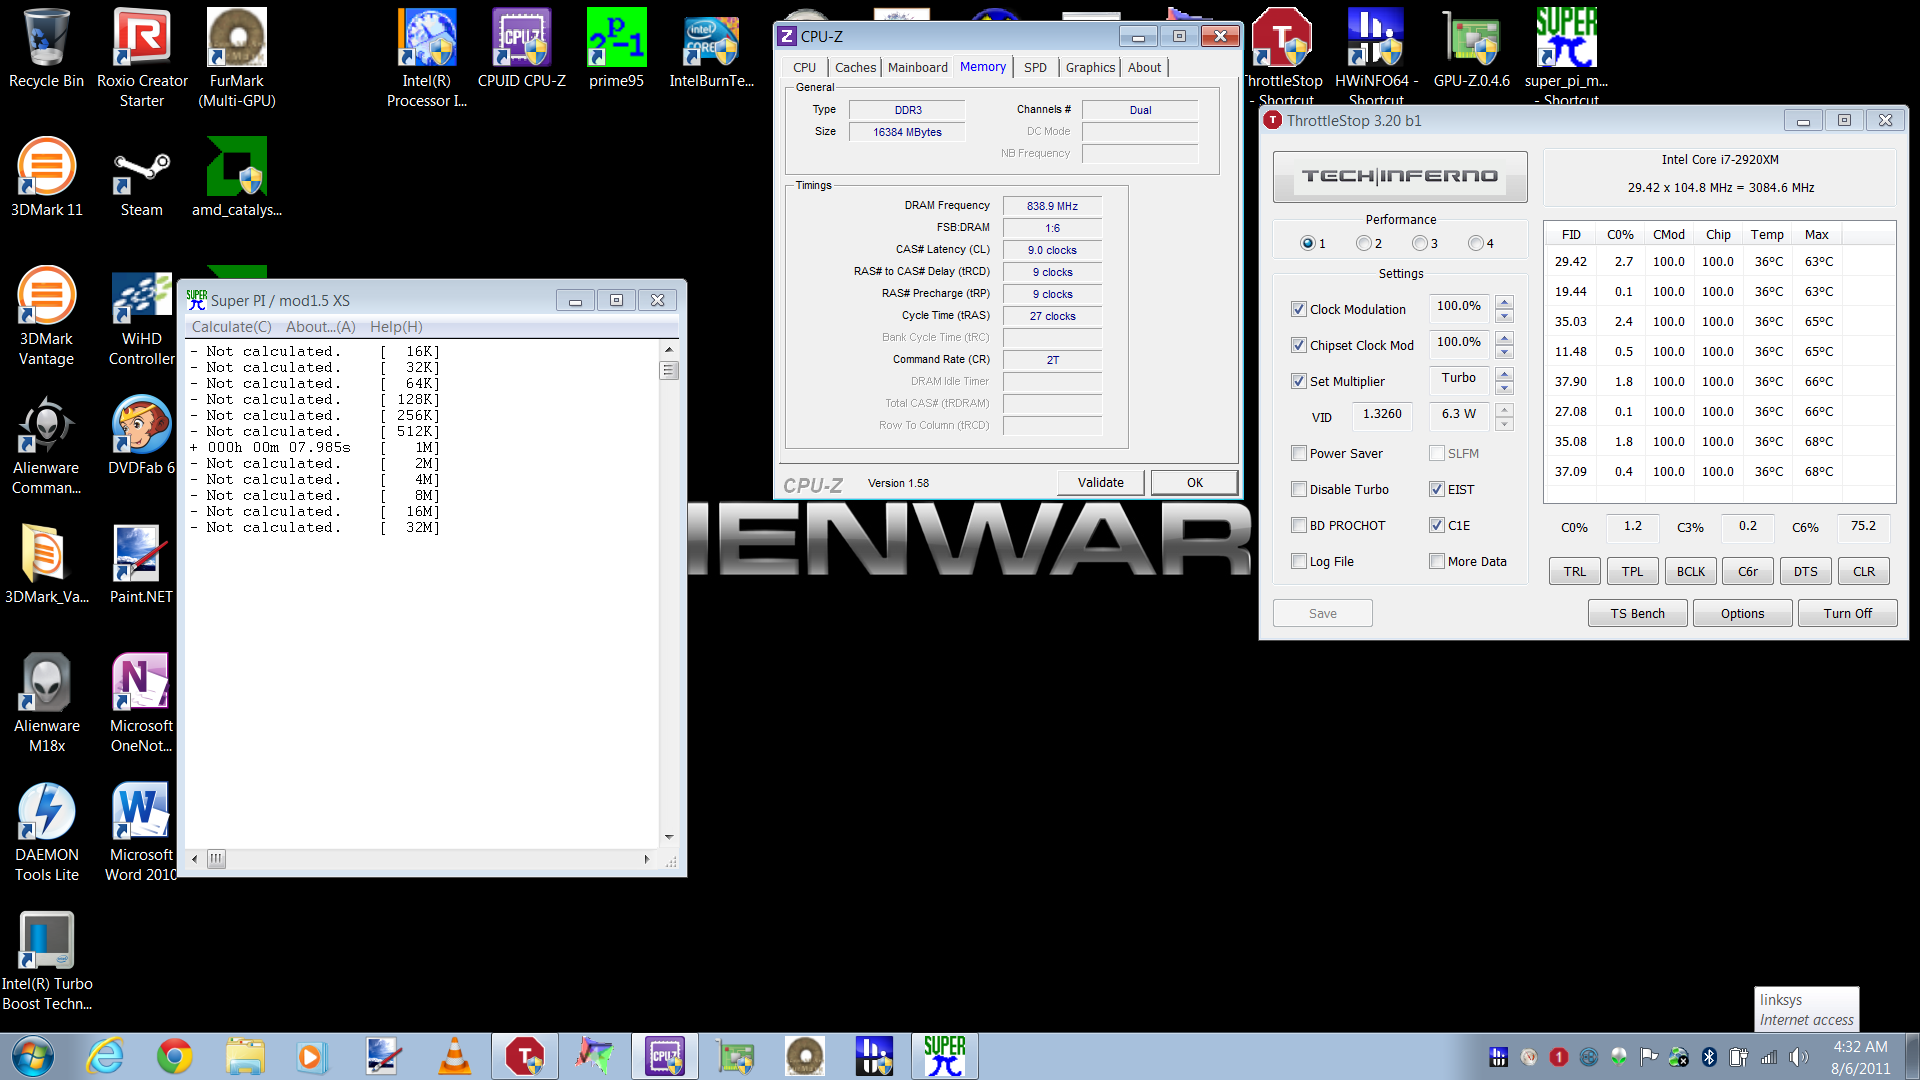1920x1080 pixels.
Task: Toggle Clock Modulation checkbox
Action: pyautogui.click(x=1298, y=309)
